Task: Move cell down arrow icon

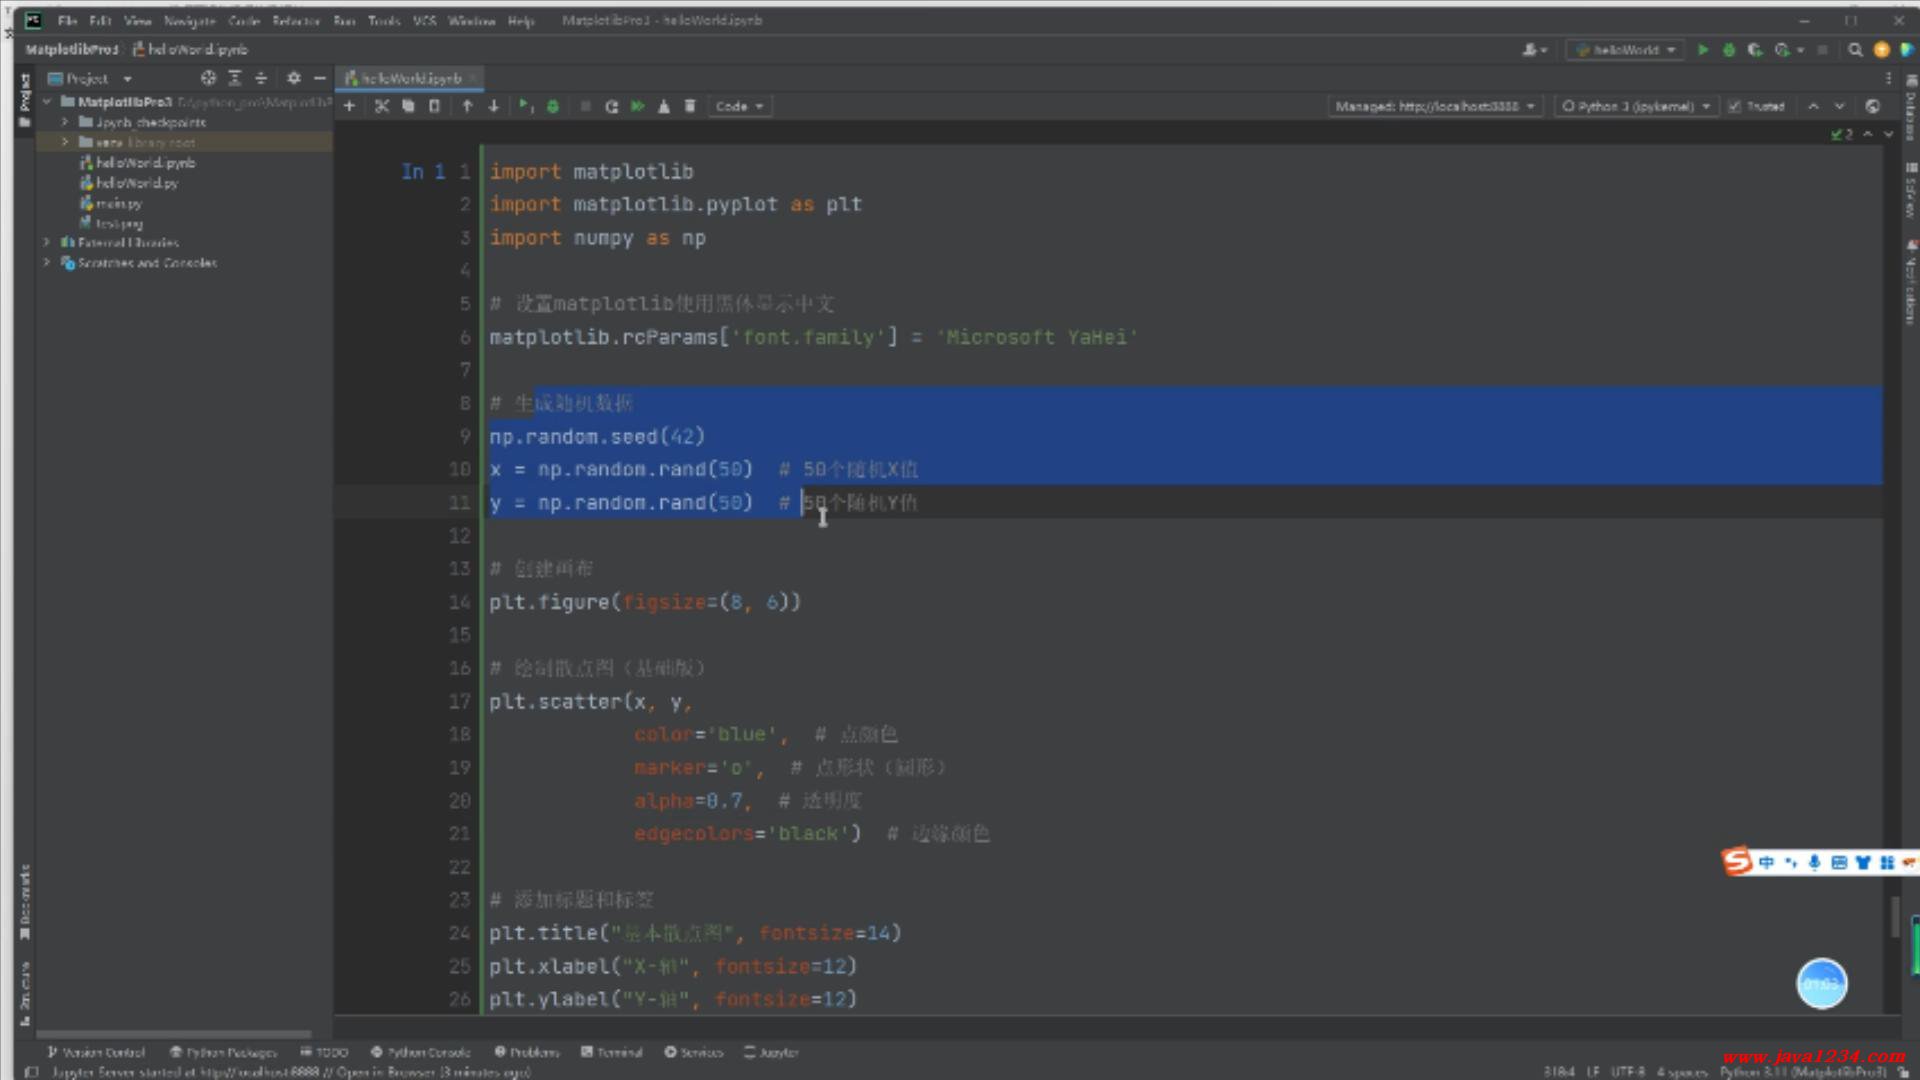Action: (x=493, y=106)
